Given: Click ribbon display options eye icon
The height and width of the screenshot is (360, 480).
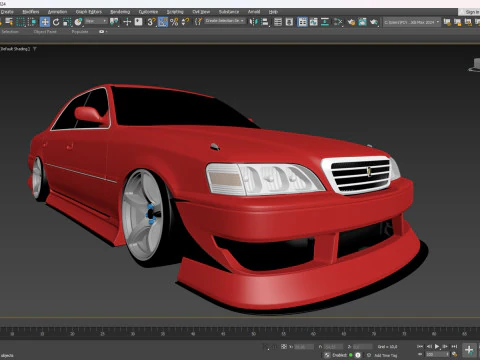Looking at the screenshot, I should [102, 32].
